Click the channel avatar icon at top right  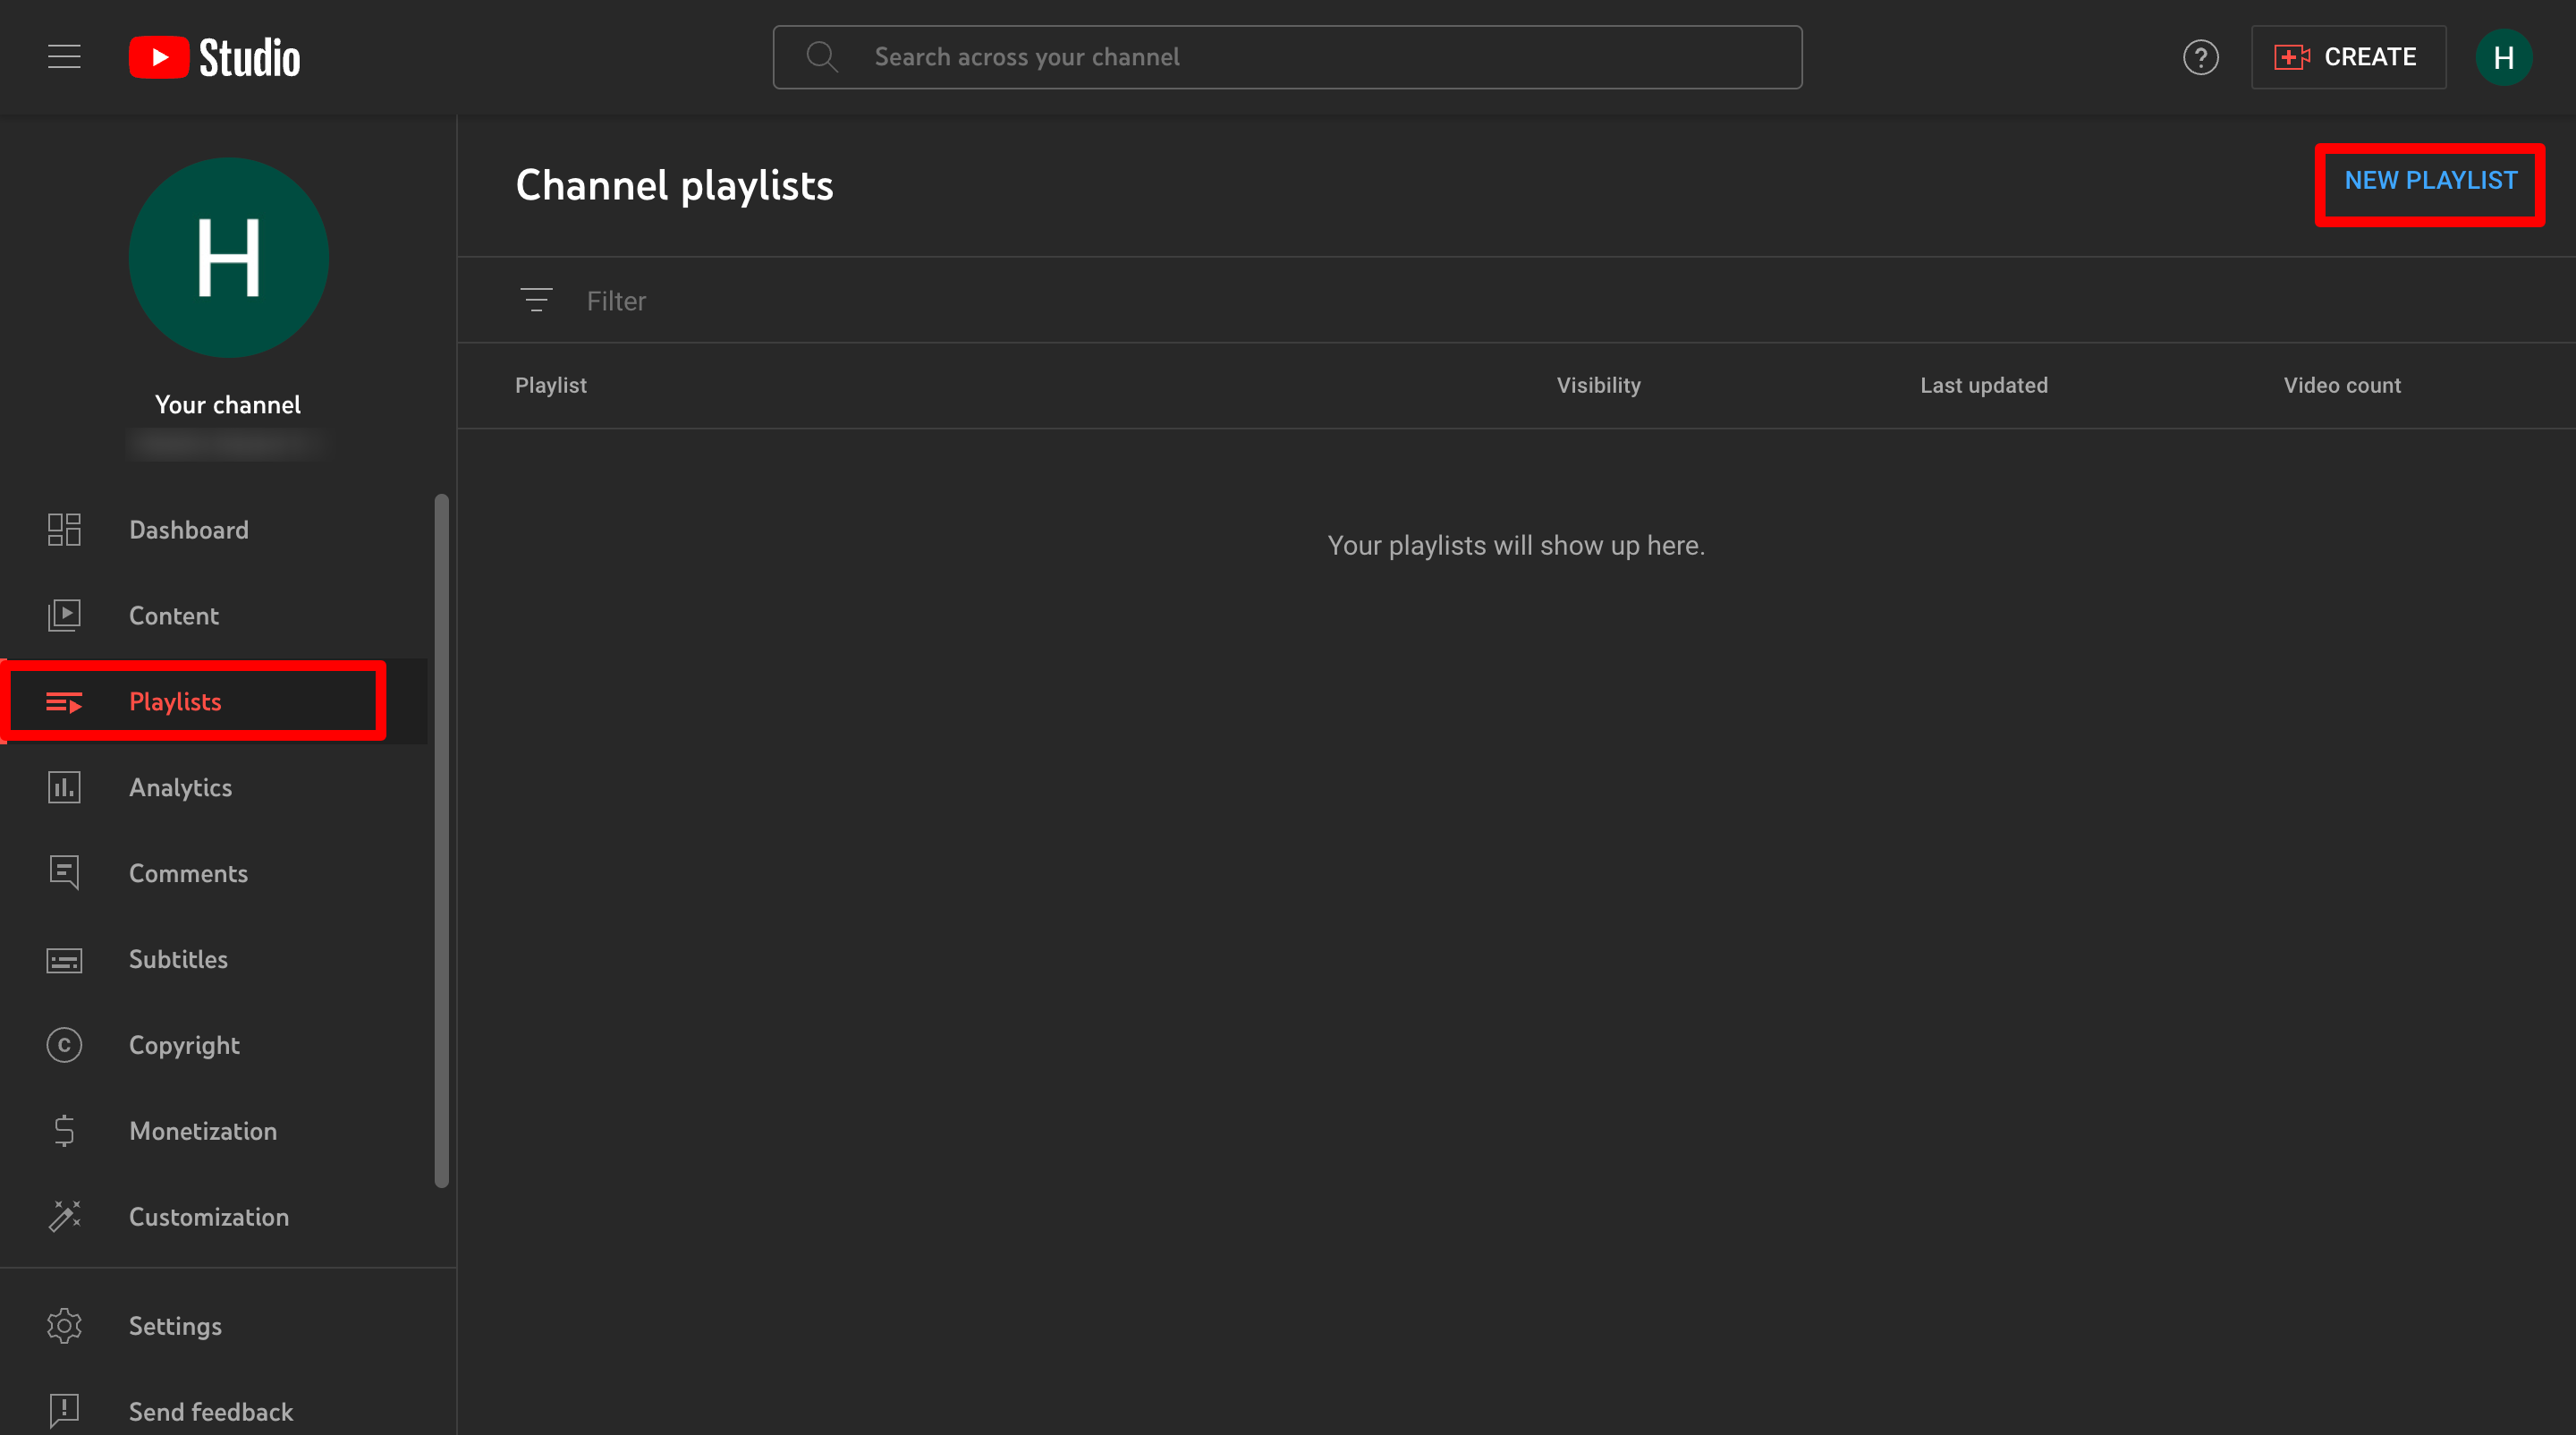point(2505,56)
